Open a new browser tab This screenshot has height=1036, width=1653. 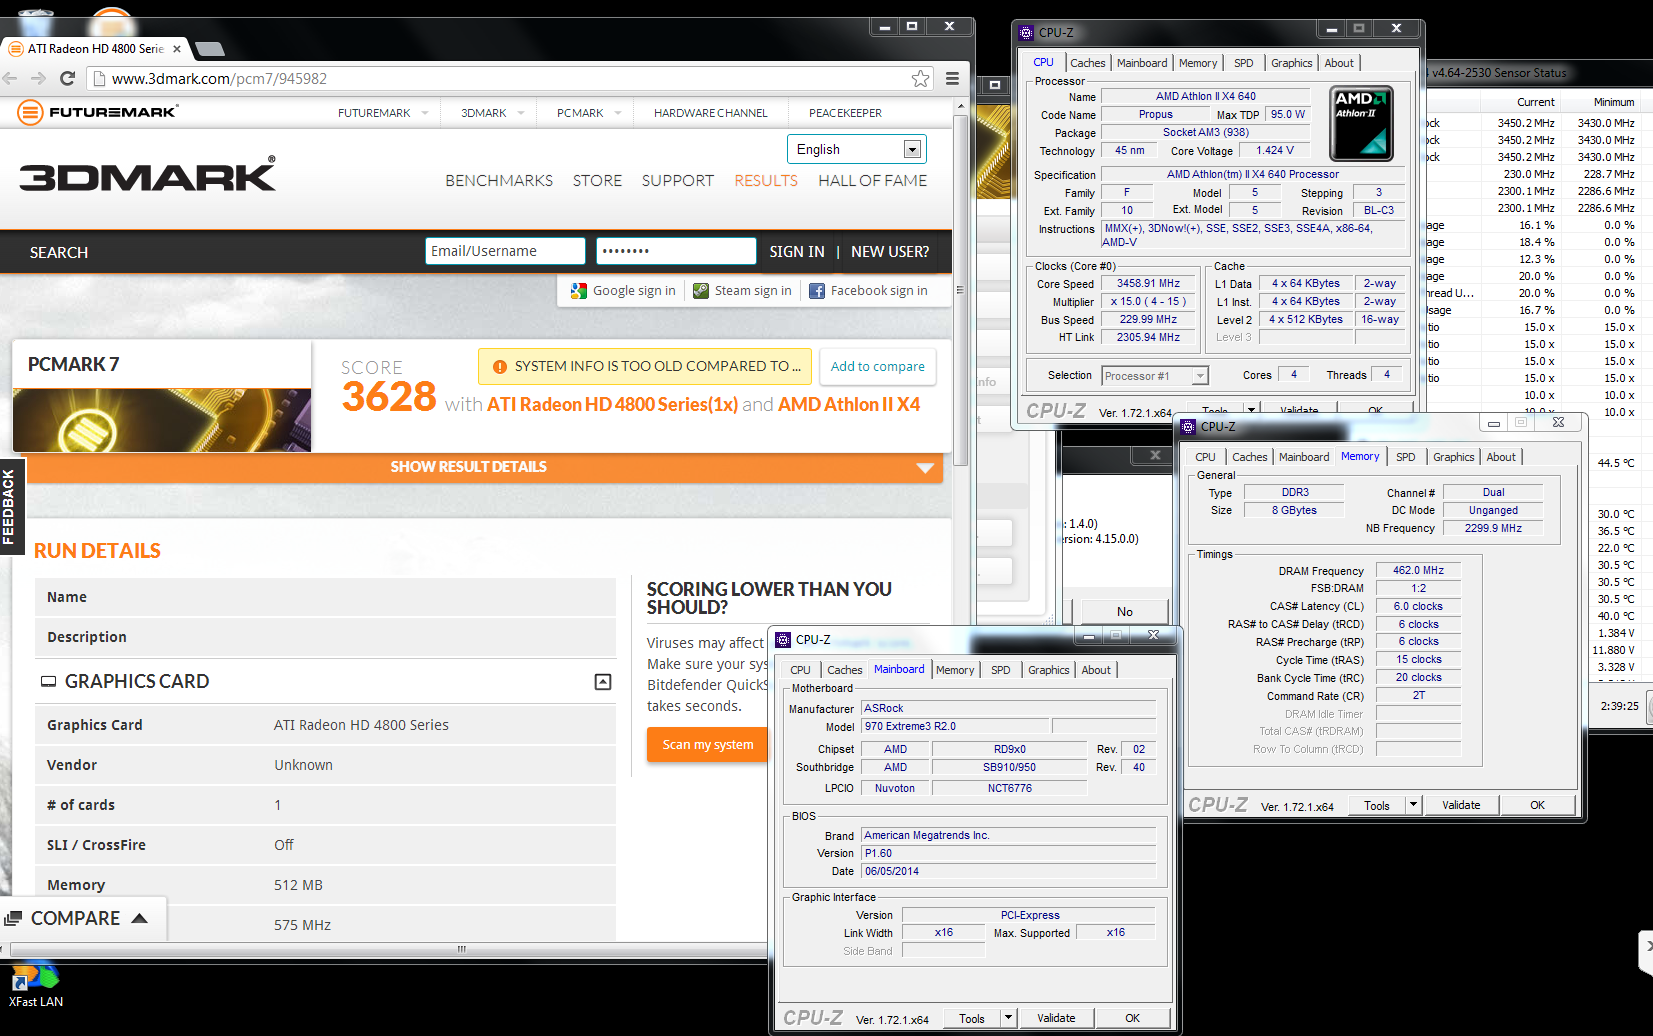click(x=209, y=48)
